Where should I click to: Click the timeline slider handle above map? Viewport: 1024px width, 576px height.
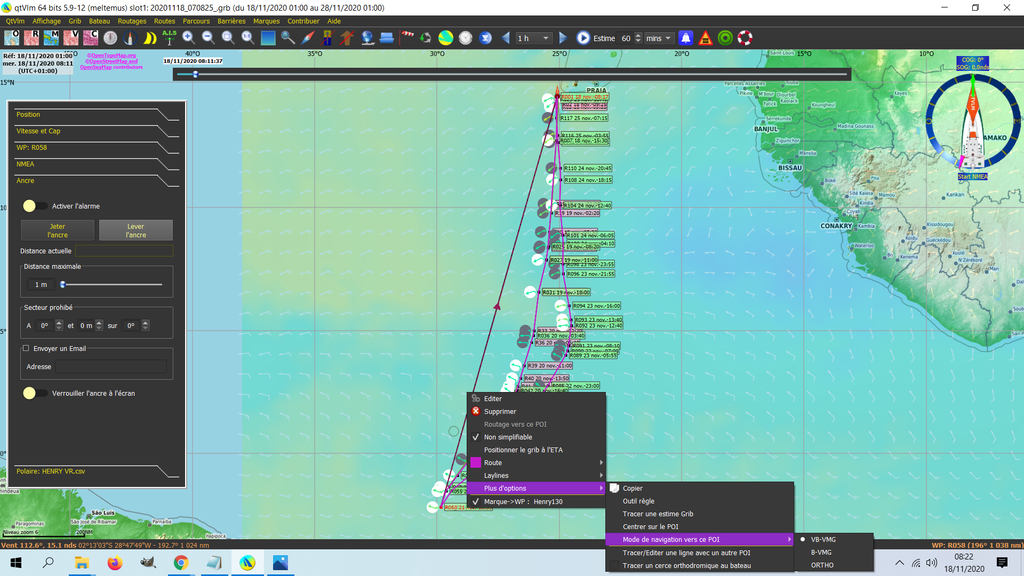point(195,74)
